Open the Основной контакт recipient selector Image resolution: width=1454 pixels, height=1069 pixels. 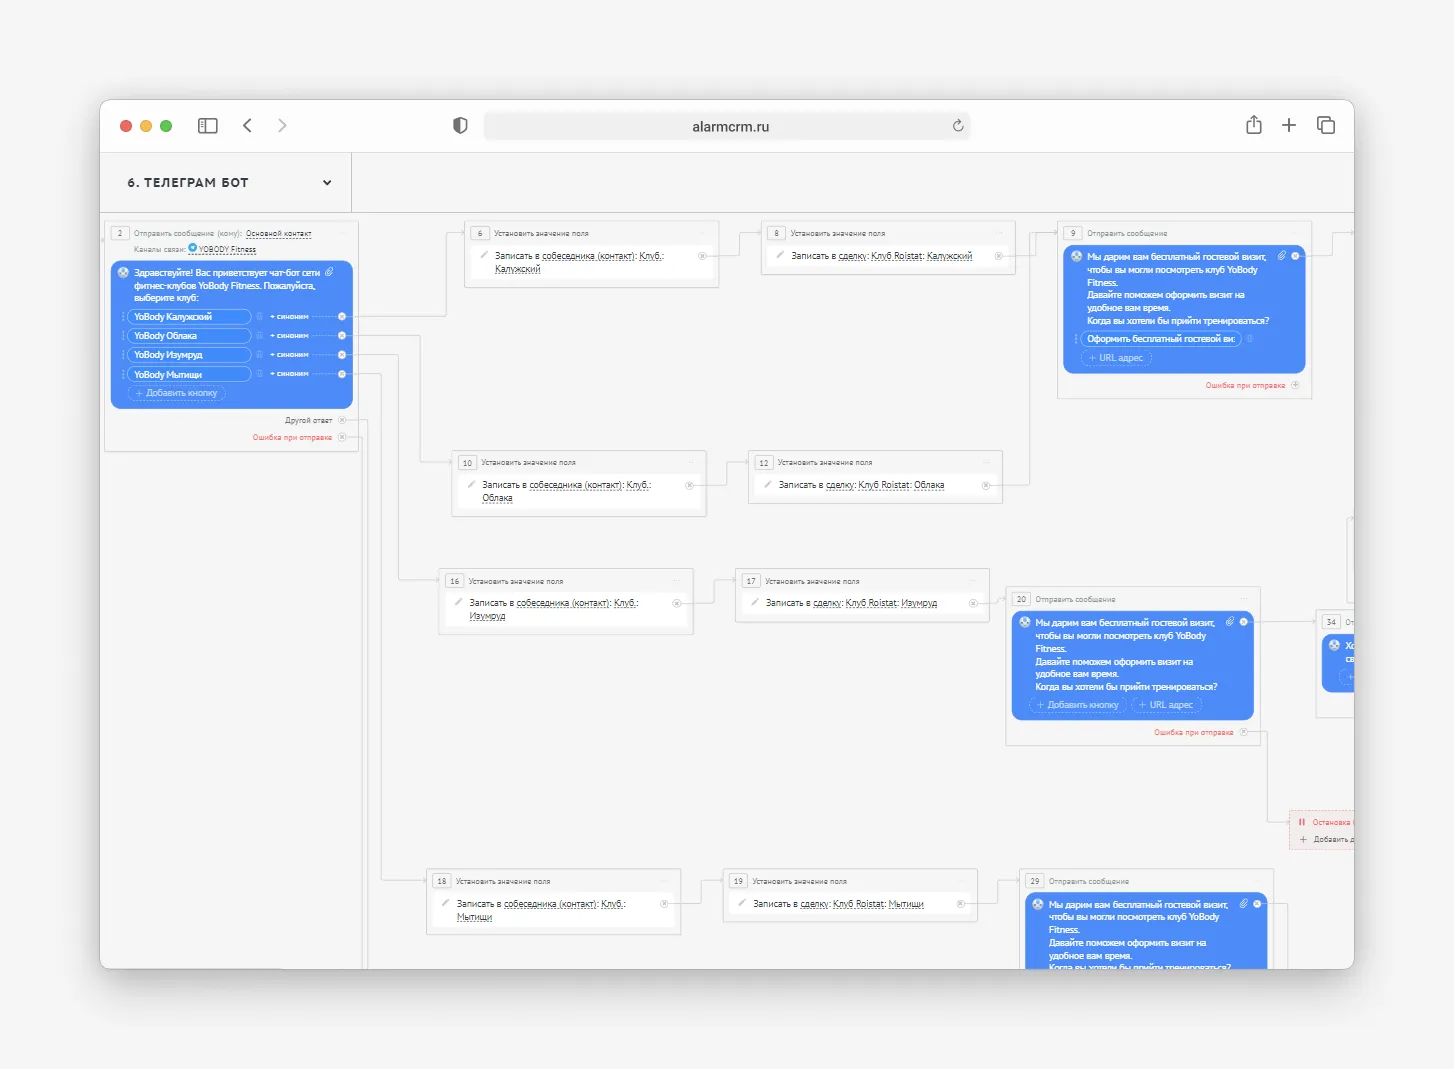(278, 234)
